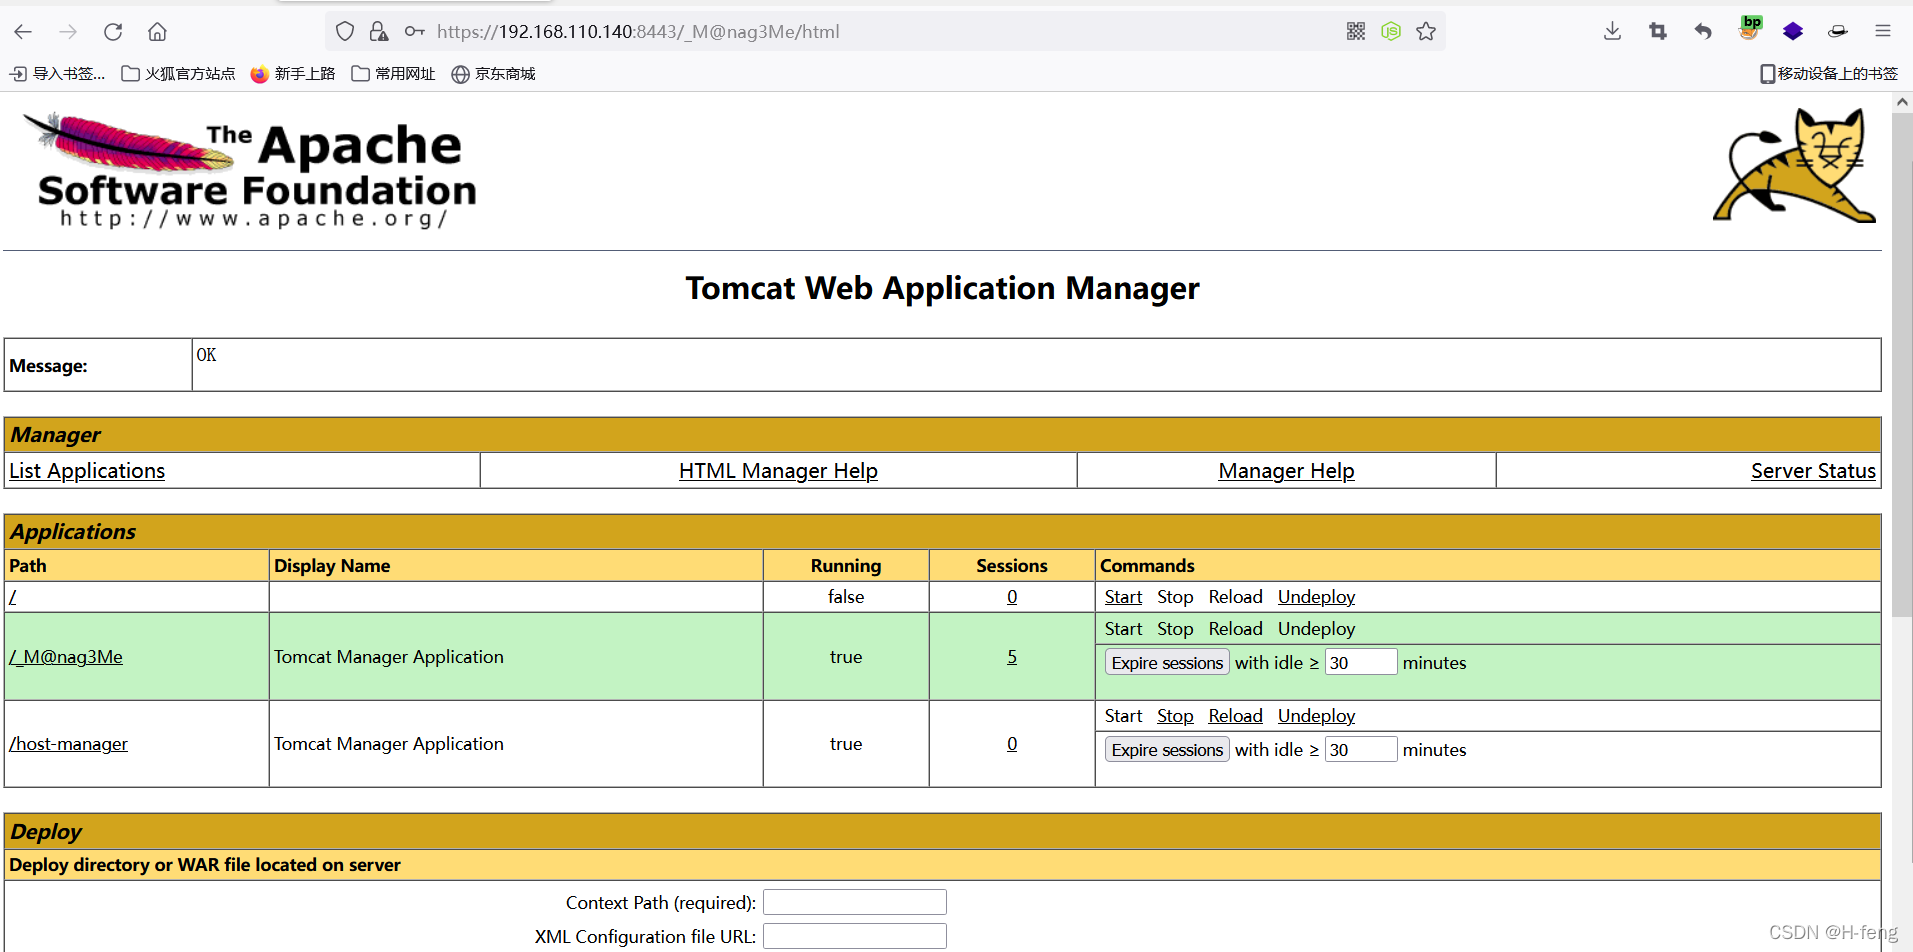Viewport: 1913px width, 952px height.
Task: Open the bp extension icon
Action: (x=1749, y=29)
